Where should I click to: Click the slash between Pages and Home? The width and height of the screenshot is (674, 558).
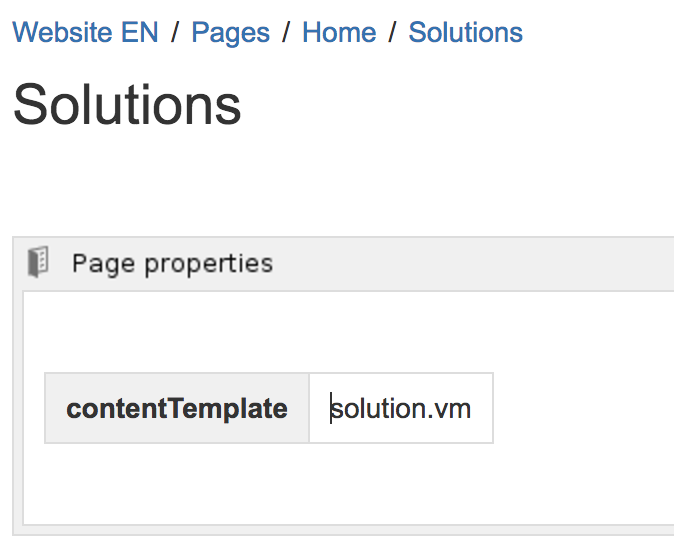click(x=286, y=32)
